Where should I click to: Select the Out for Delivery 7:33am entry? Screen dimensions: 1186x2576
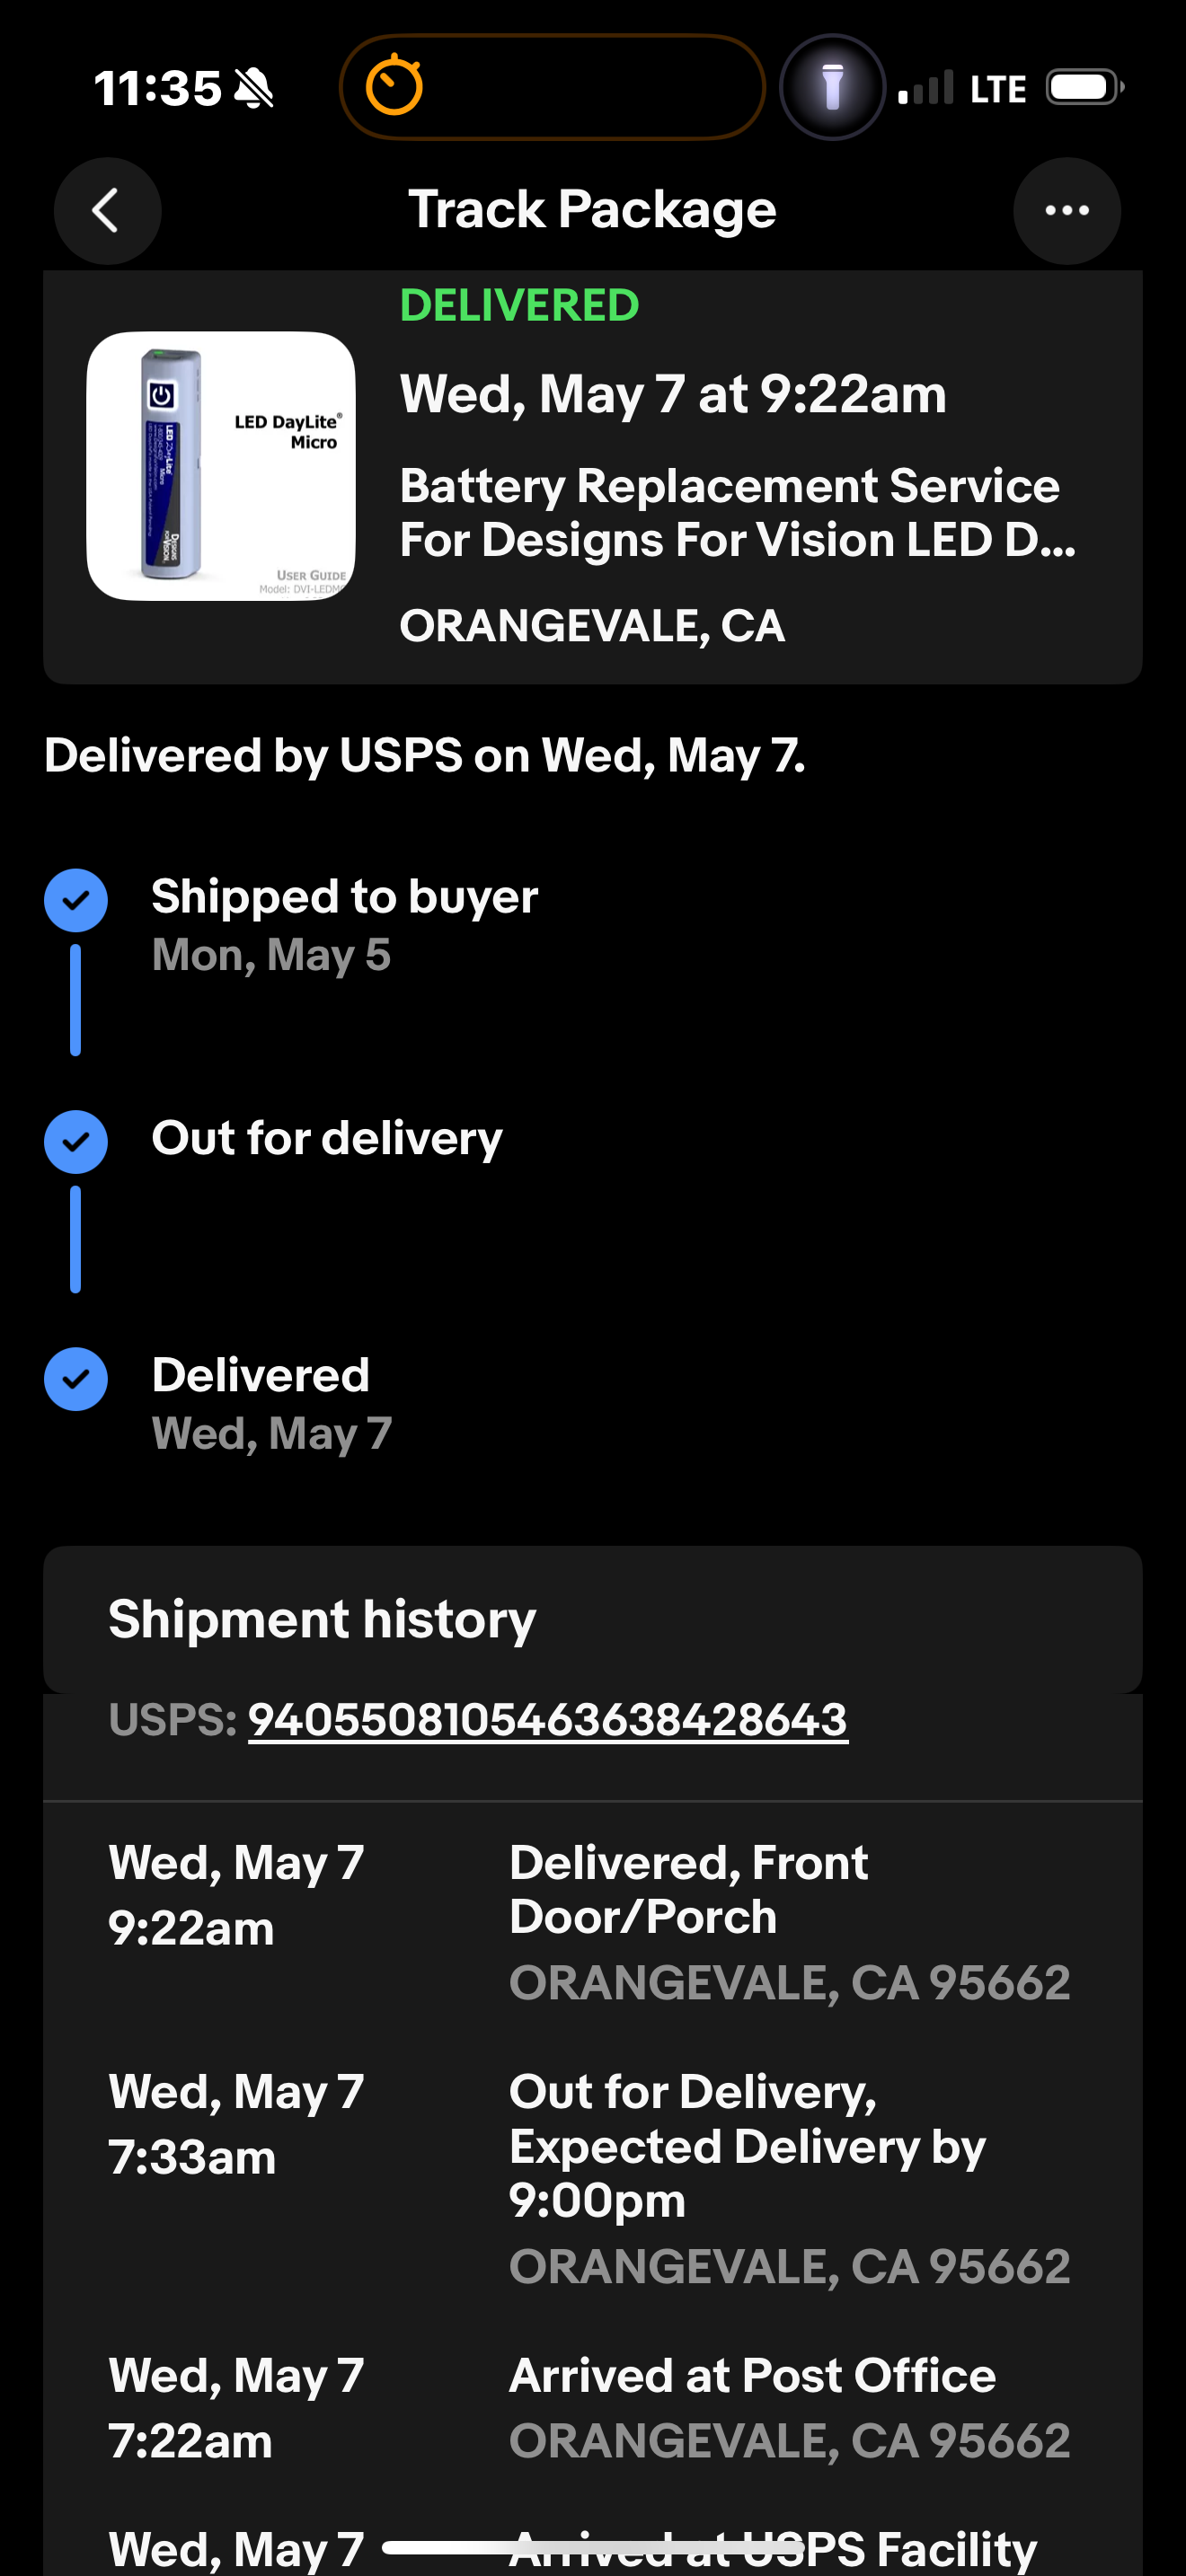click(x=746, y=2146)
